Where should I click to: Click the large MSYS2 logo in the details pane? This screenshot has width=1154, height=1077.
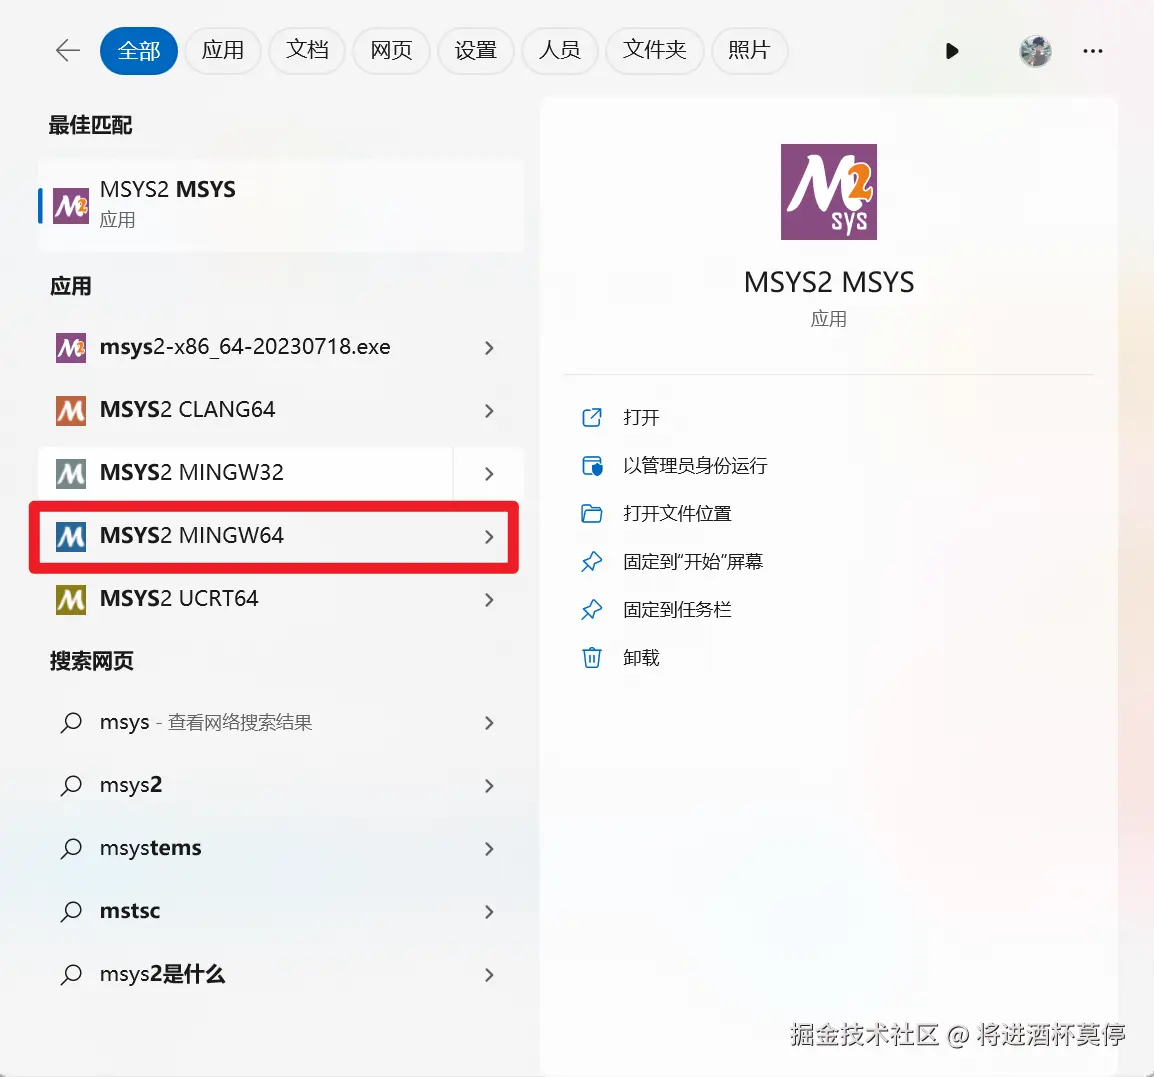coord(829,192)
